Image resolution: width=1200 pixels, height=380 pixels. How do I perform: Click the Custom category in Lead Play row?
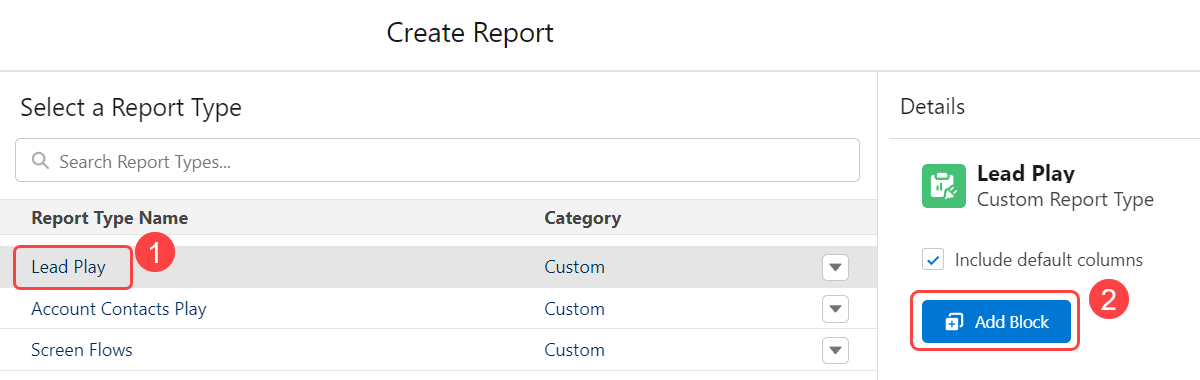[x=574, y=267]
